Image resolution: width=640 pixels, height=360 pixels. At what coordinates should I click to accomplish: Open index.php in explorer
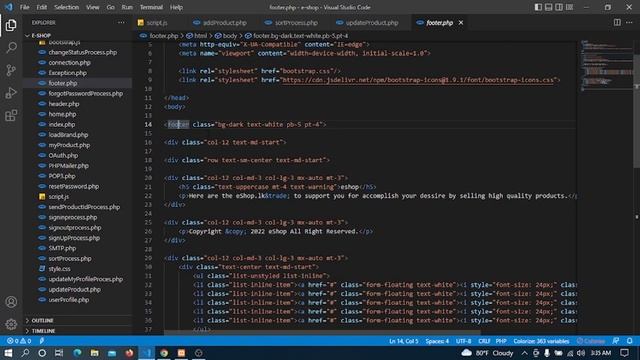click(x=62, y=124)
